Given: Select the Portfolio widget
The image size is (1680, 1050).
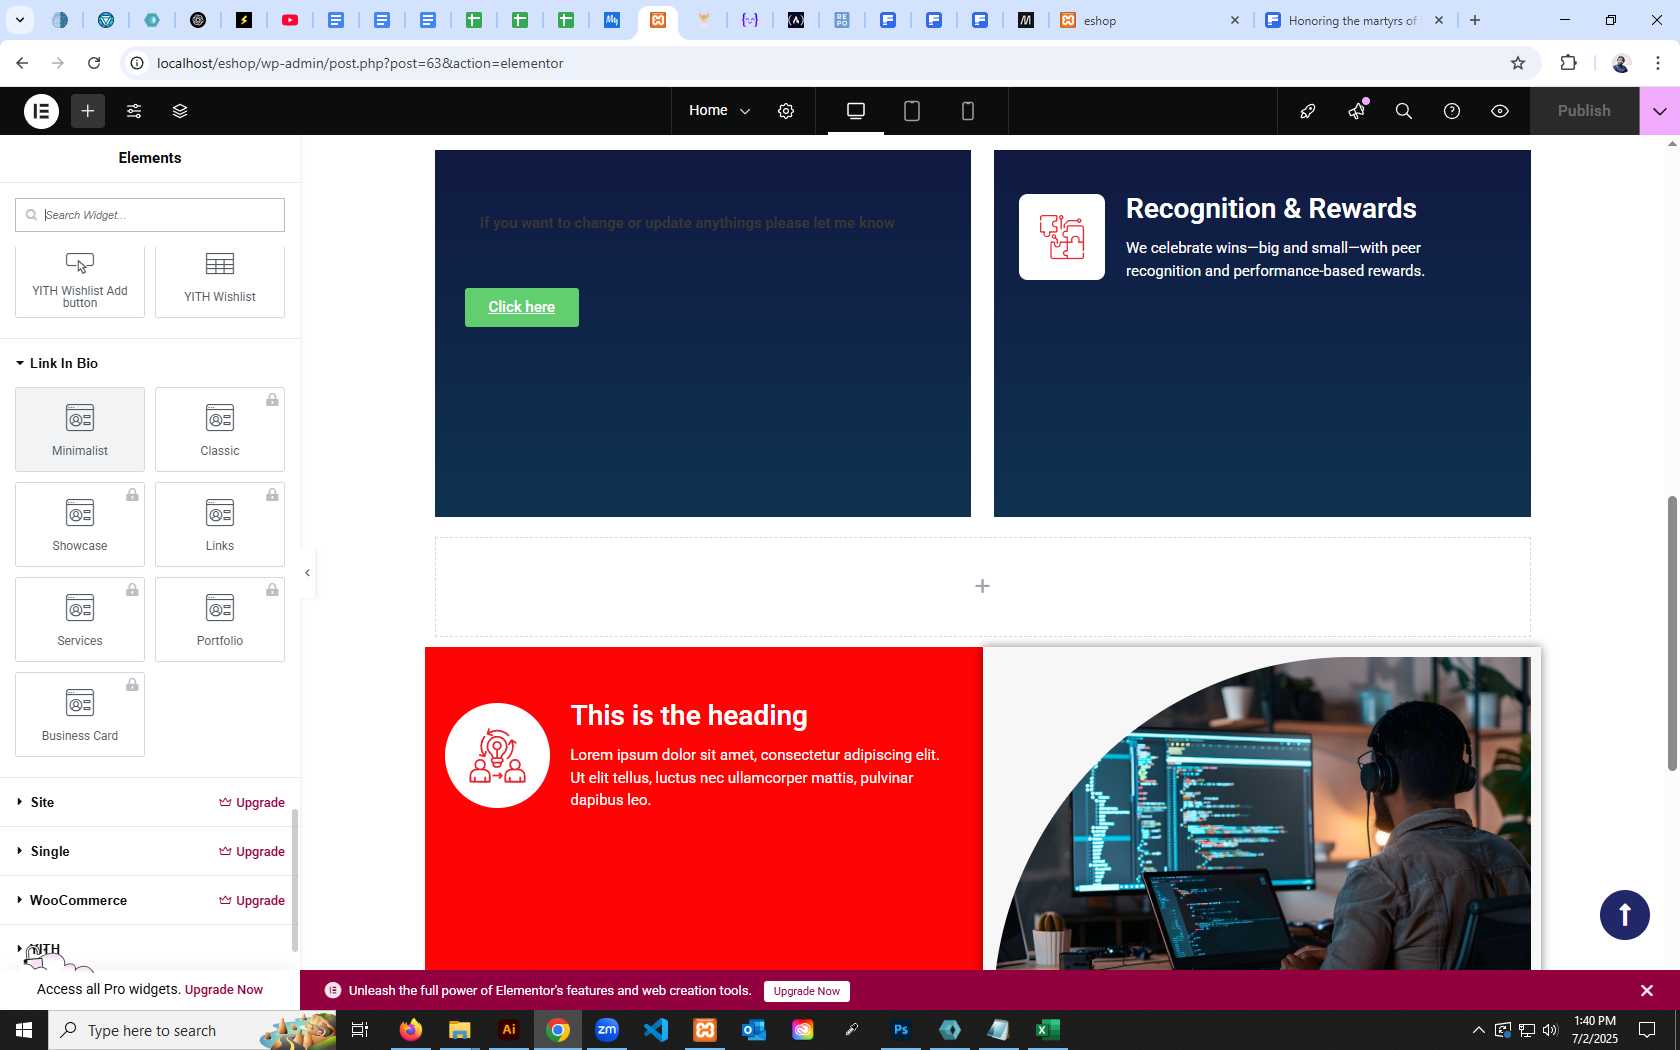Looking at the screenshot, I should [220, 619].
